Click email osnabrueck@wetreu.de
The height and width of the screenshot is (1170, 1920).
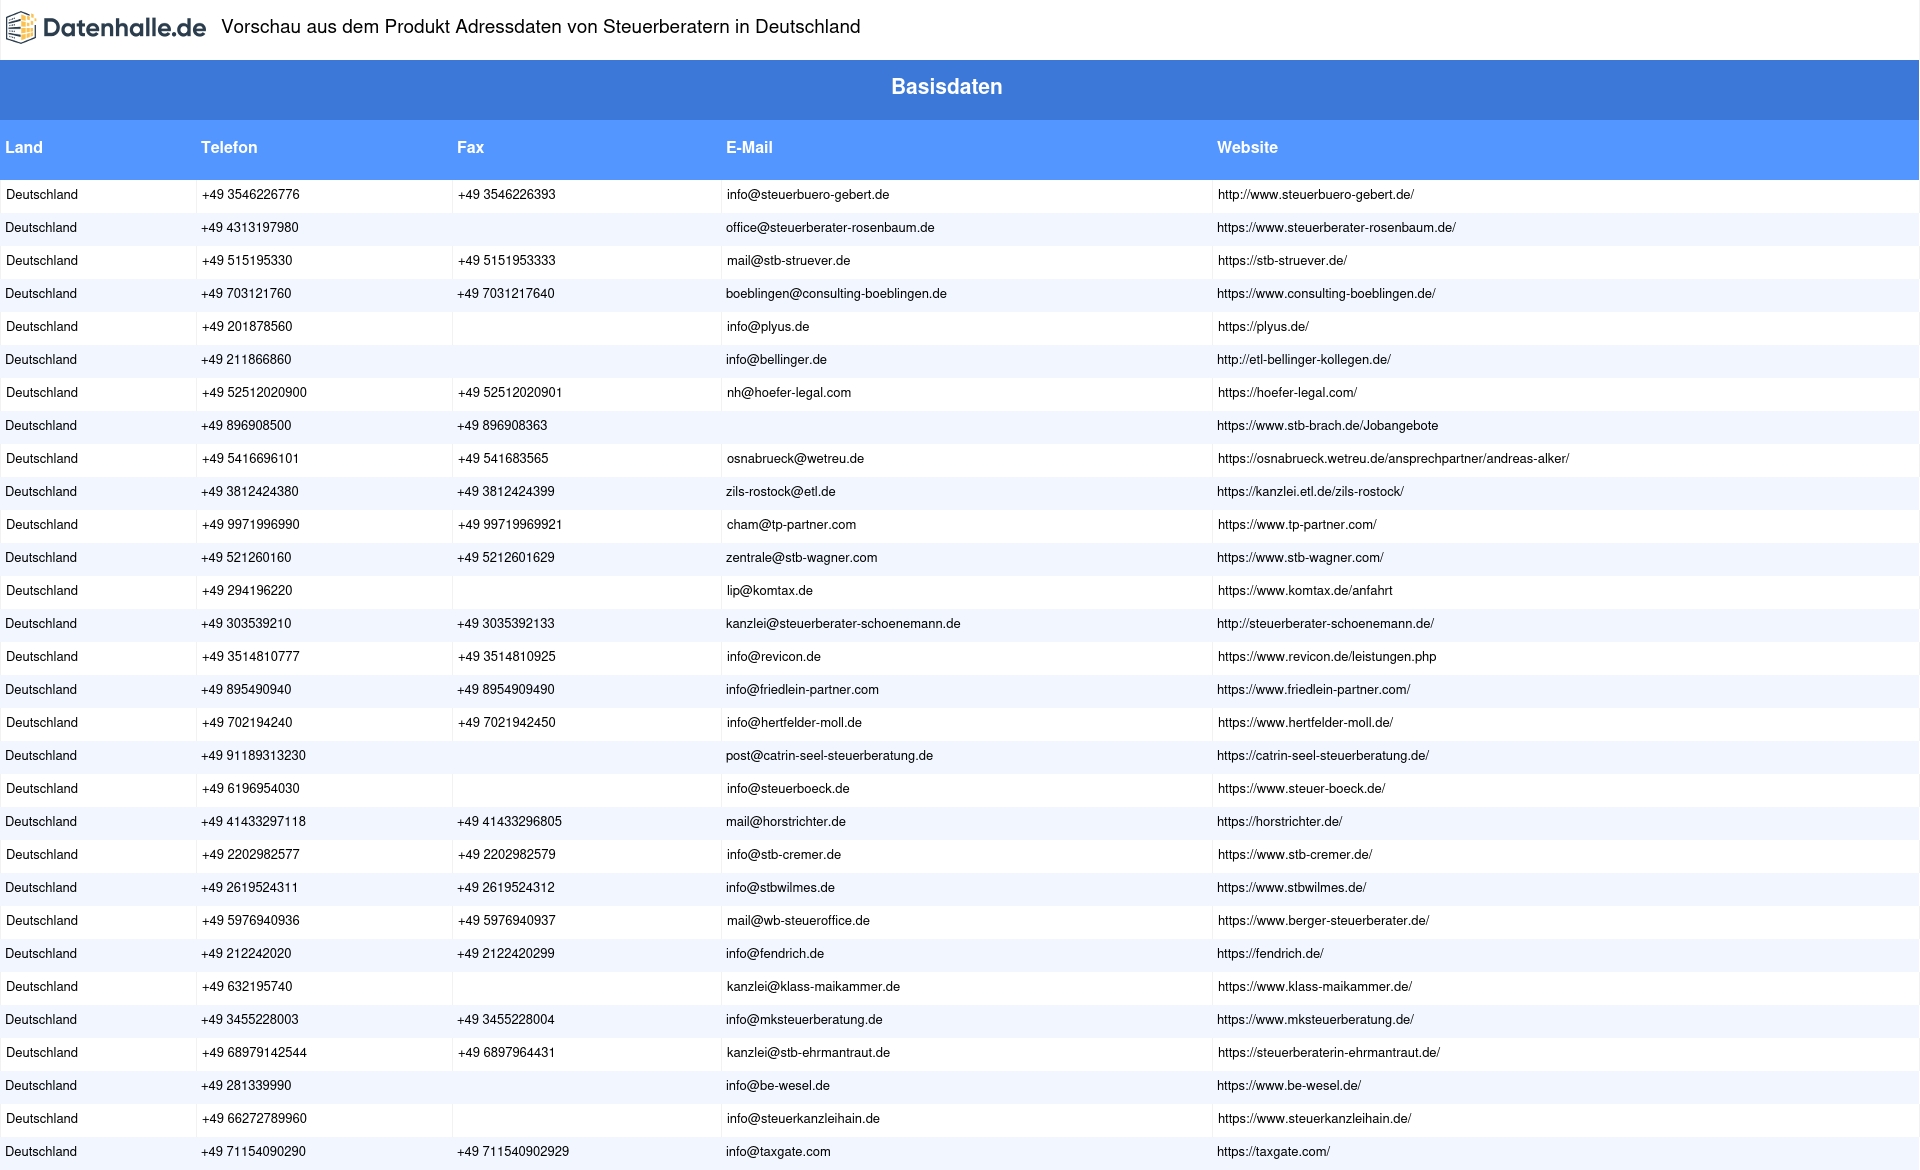pos(795,459)
